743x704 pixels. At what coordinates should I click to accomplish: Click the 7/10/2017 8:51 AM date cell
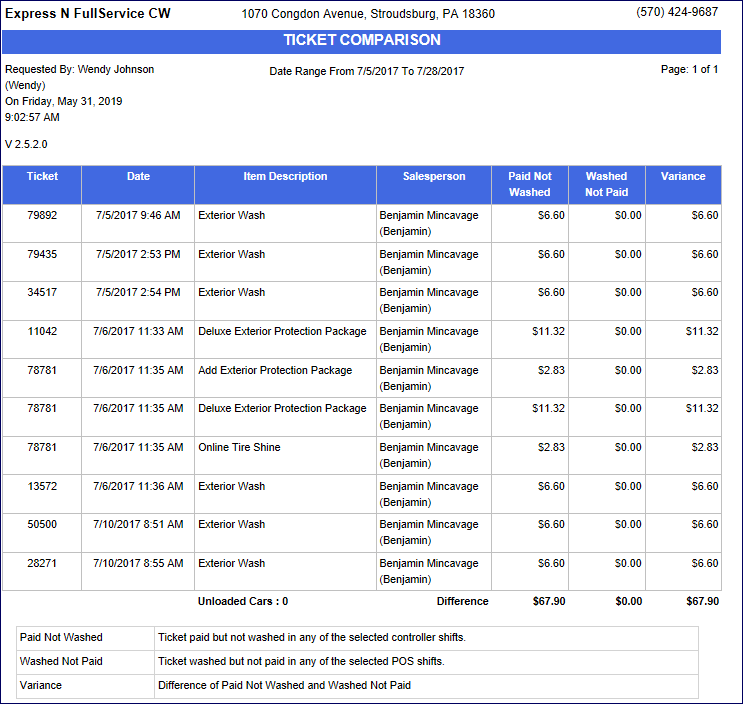coord(138,524)
